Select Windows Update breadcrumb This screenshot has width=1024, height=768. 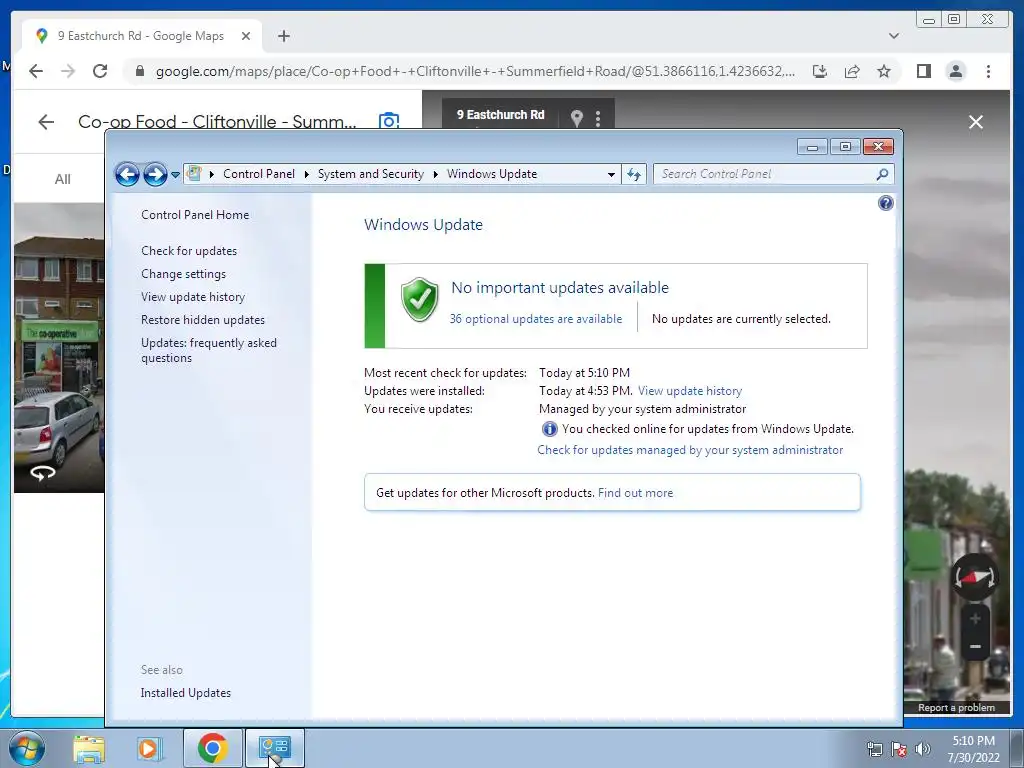(x=492, y=174)
